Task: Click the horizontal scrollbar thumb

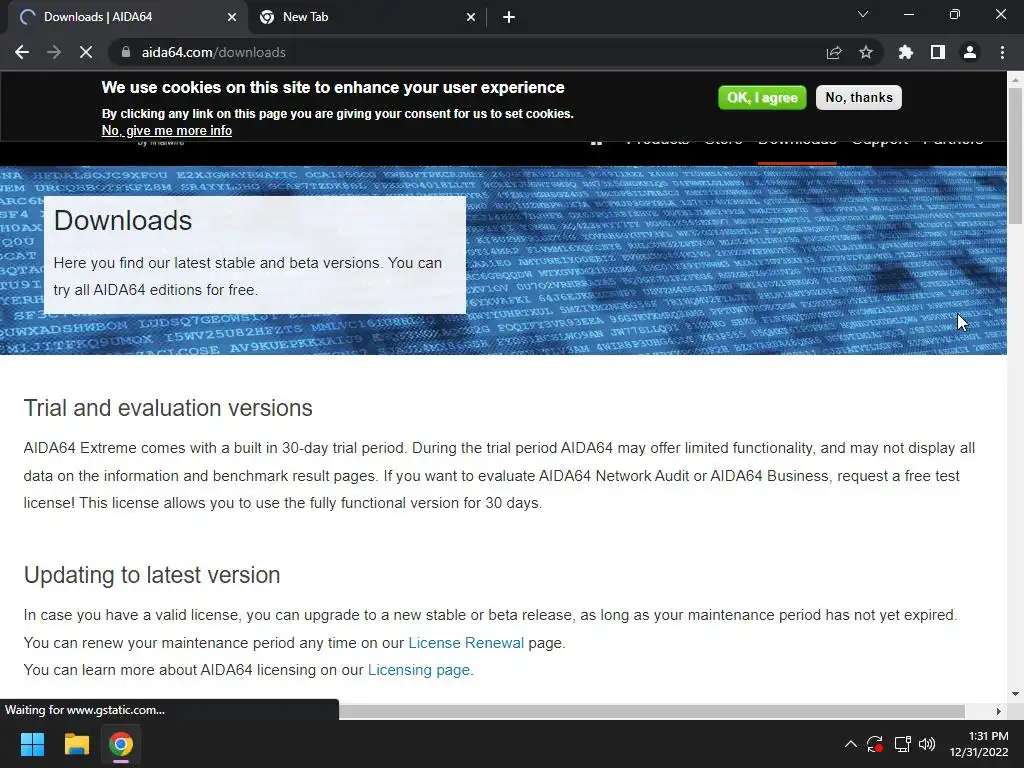Action: tap(651, 711)
